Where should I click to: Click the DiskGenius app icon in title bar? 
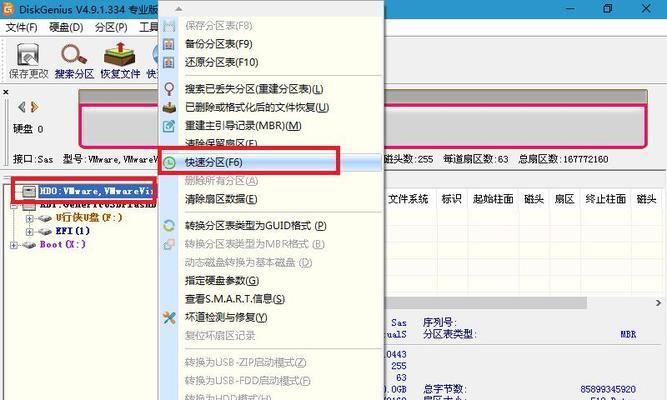point(9,9)
